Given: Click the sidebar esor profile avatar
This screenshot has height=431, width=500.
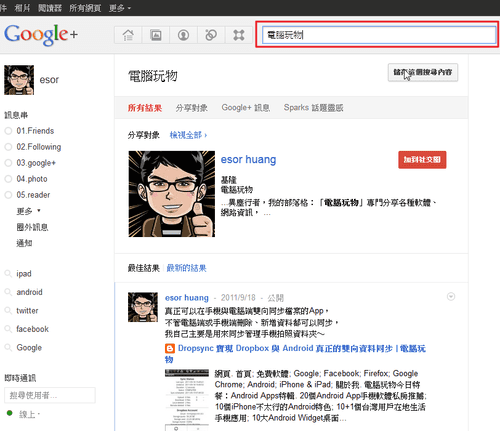Looking at the screenshot, I should pyautogui.click(x=19, y=80).
